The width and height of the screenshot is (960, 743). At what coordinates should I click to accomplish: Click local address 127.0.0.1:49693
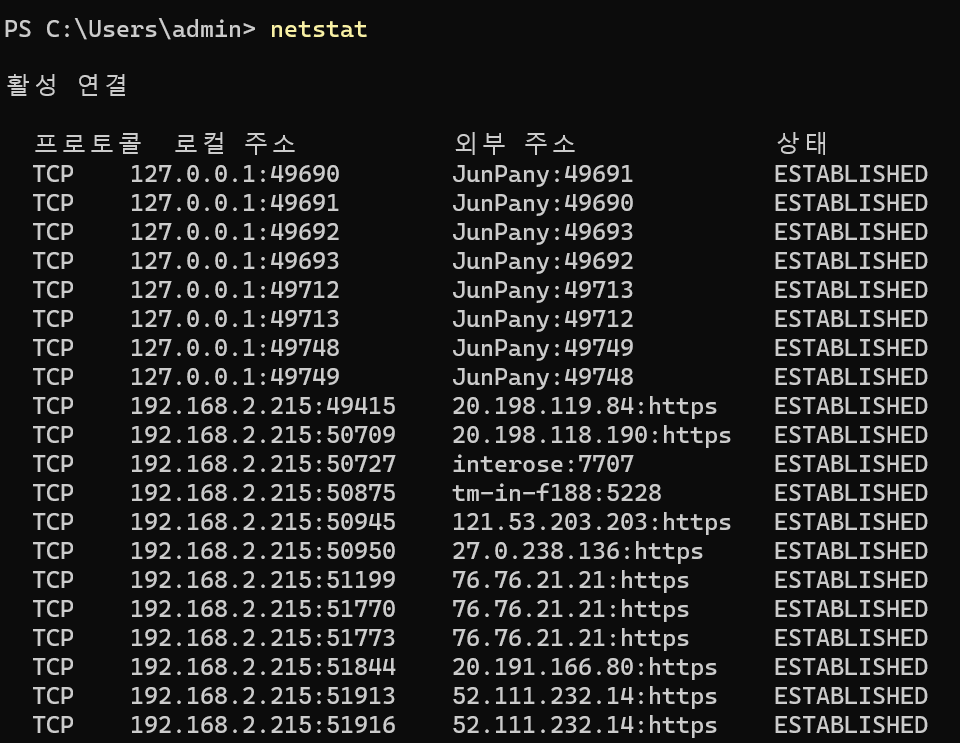[234, 261]
